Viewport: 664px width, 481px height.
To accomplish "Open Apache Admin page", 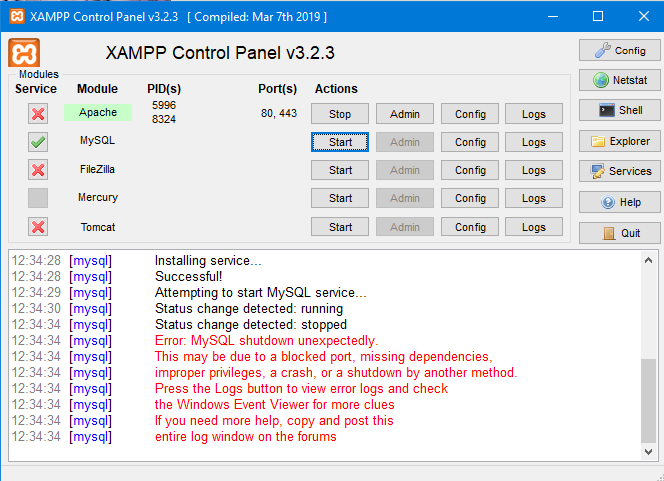I will tap(405, 114).
